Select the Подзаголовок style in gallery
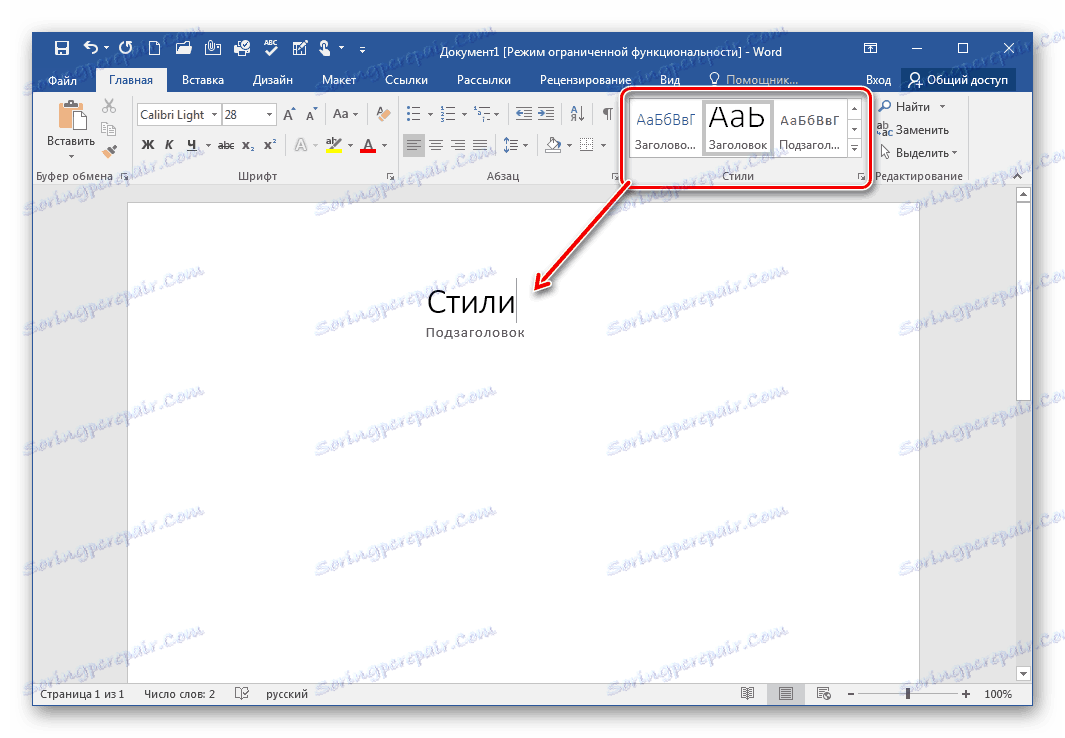The image size is (1065, 738). (x=810, y=130)
